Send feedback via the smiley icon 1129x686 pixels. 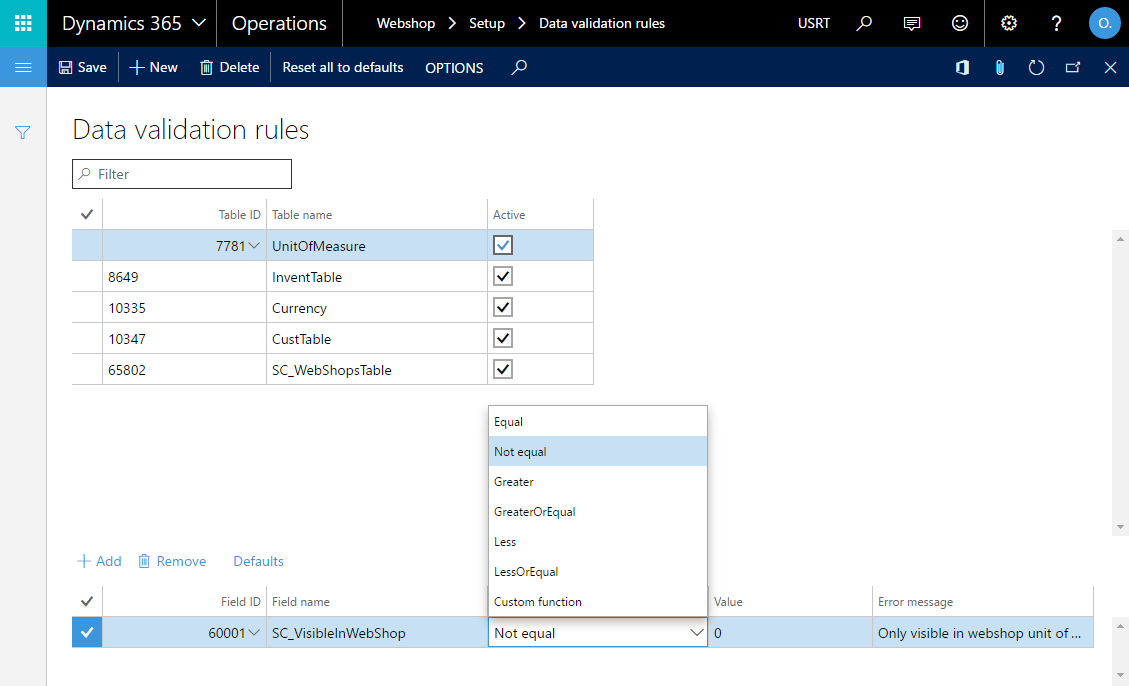point(959,23)
